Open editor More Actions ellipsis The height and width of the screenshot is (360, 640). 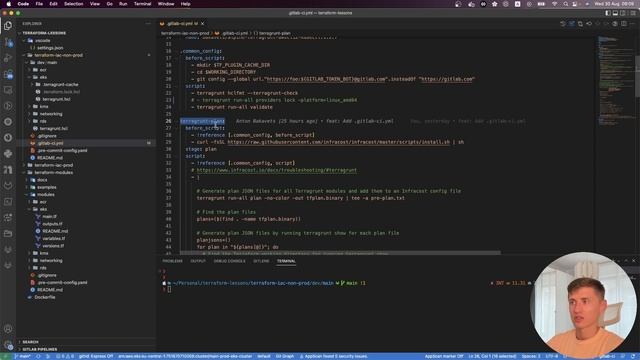pyautogui.click(x=633, y=24)
